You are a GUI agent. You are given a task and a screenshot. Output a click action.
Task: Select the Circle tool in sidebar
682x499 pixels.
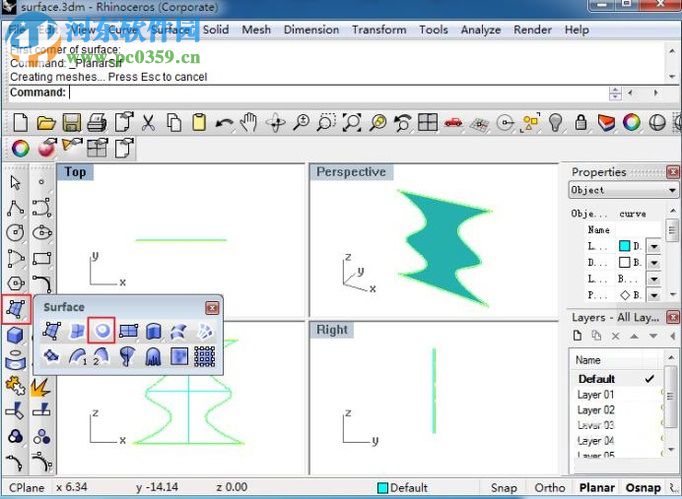point(16,232)
